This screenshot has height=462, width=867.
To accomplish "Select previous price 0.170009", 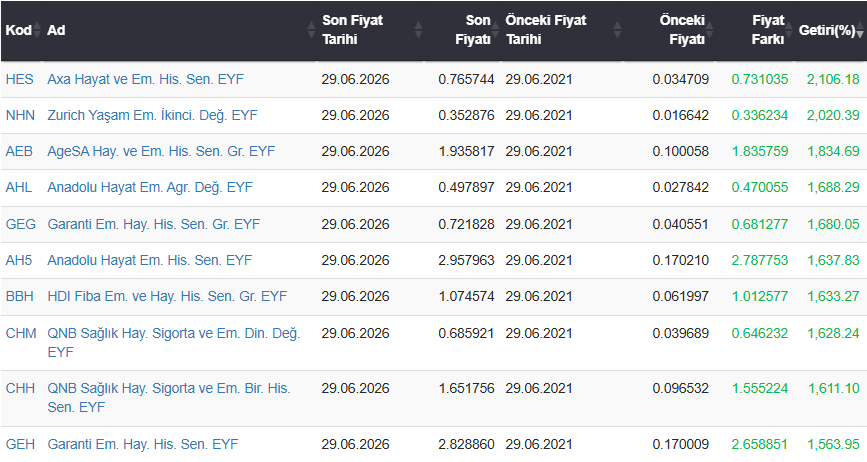I will [x=681, y=444].
